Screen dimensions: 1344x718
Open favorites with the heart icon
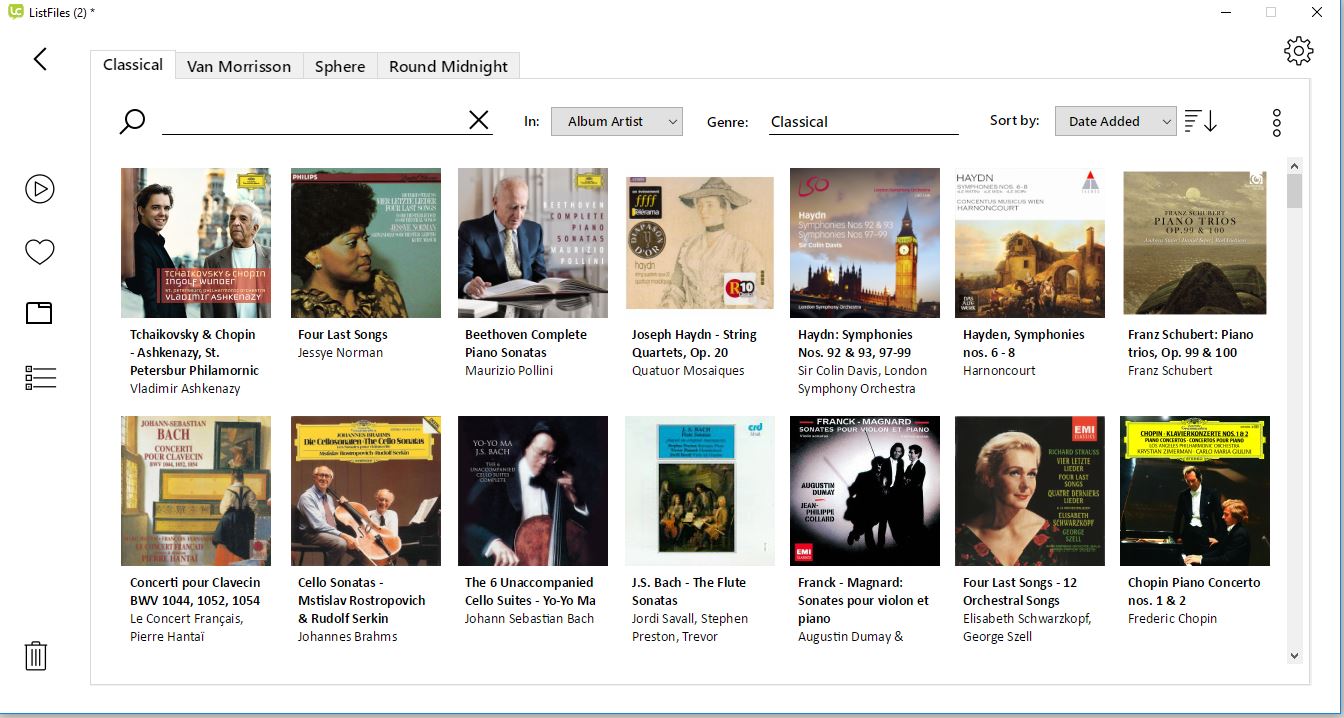(x=40, y=252)
